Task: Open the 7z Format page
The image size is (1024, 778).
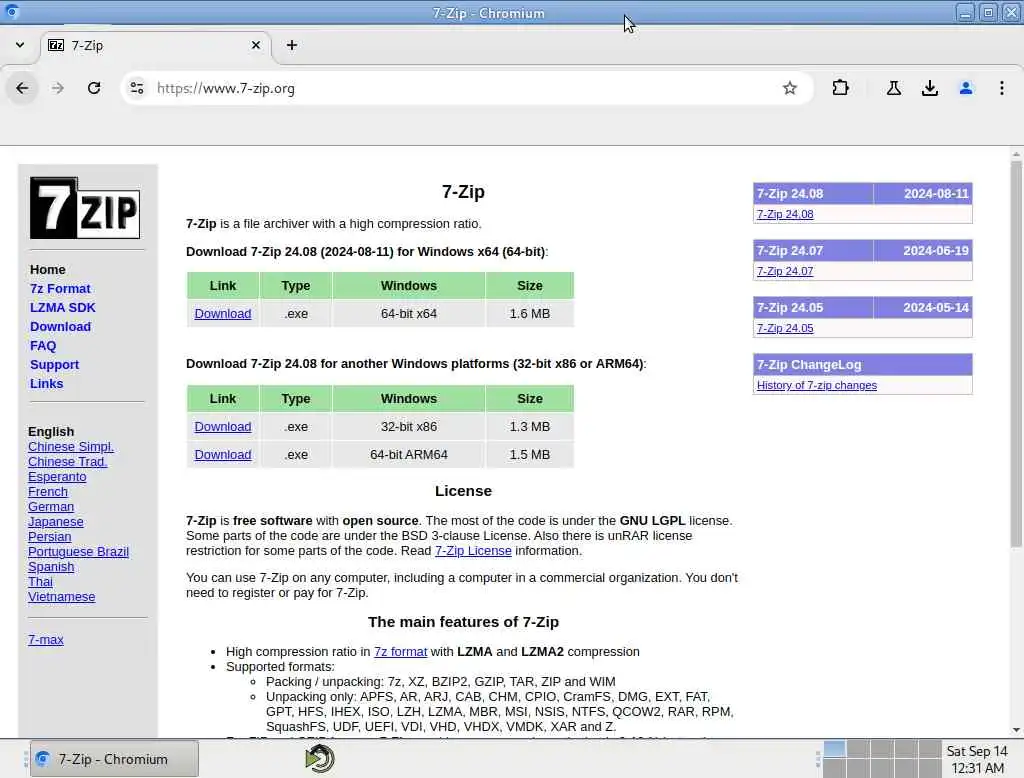Action: [60, 289]
